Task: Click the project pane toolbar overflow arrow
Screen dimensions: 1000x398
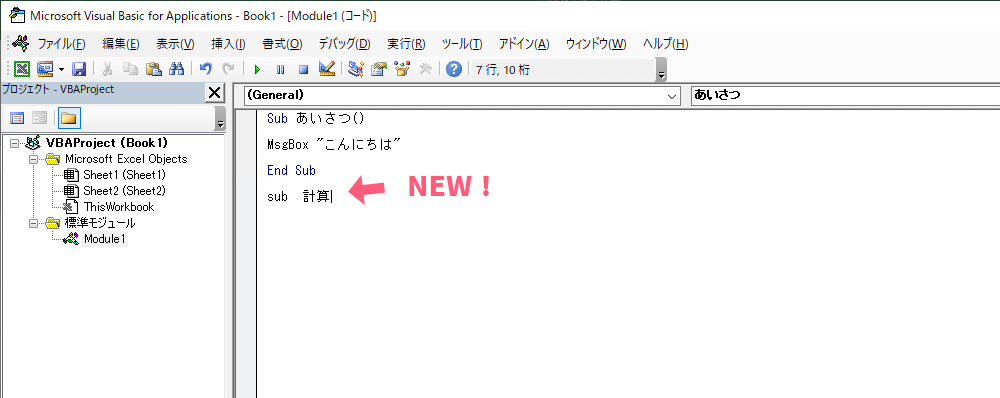Action: click(x=221, y=119)
